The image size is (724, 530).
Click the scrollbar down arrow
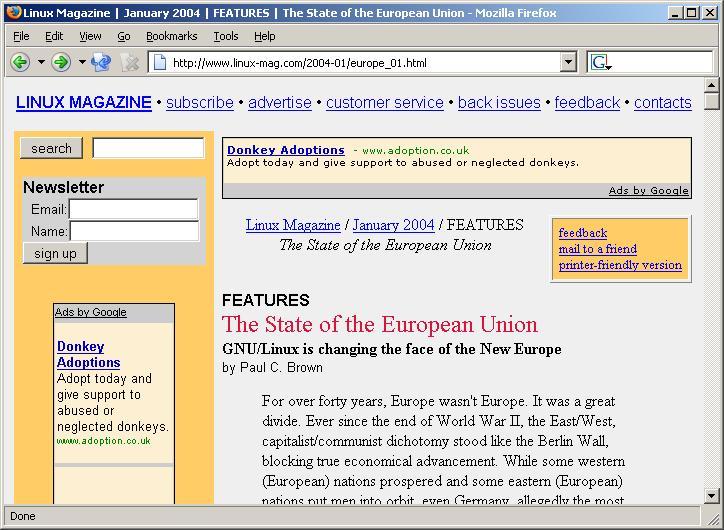(x=712, y=496)
